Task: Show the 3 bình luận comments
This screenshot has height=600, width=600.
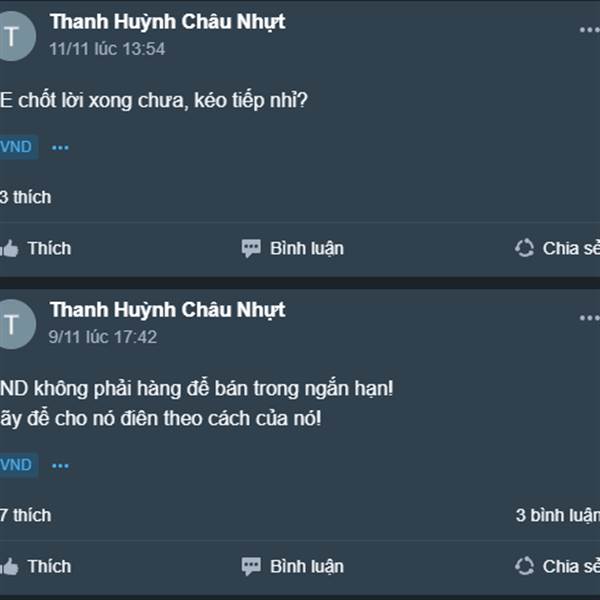Action: [x=558, y=515]
